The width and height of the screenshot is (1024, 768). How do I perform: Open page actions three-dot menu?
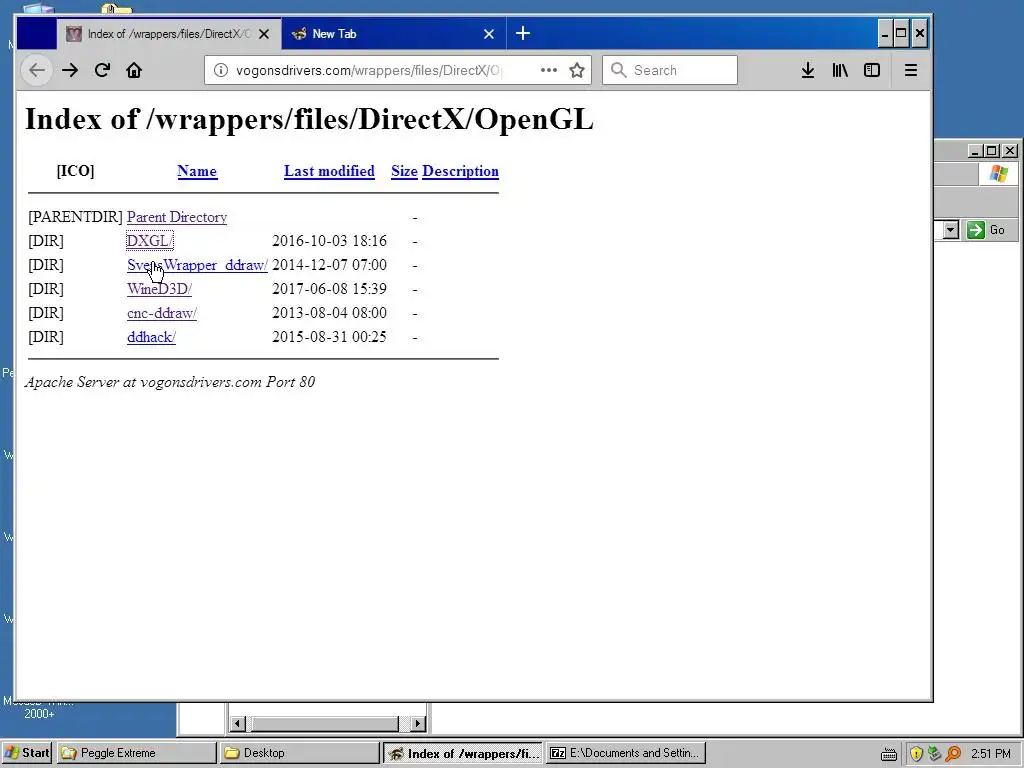click(549, 70)
